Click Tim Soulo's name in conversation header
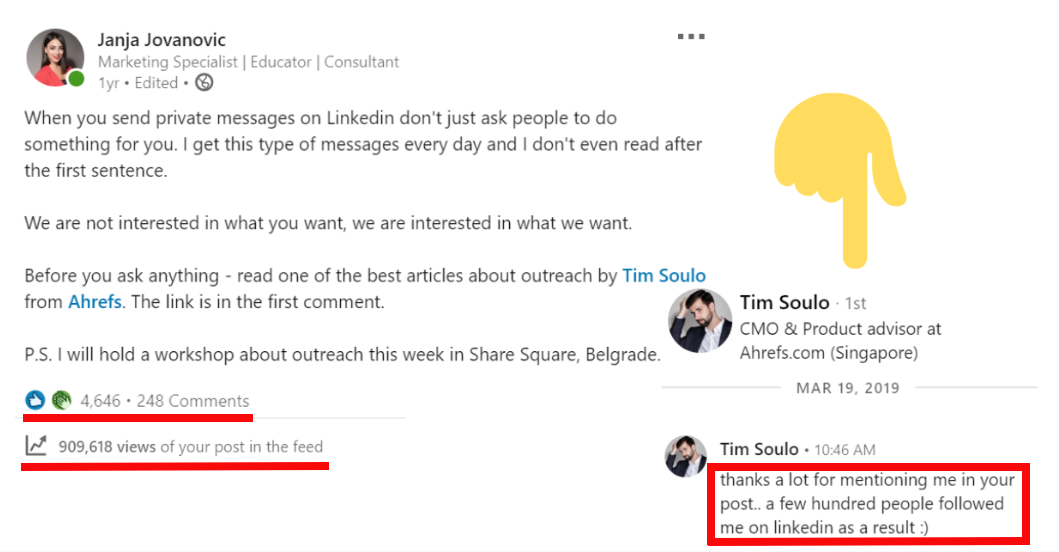 click(x=785, y=302)
